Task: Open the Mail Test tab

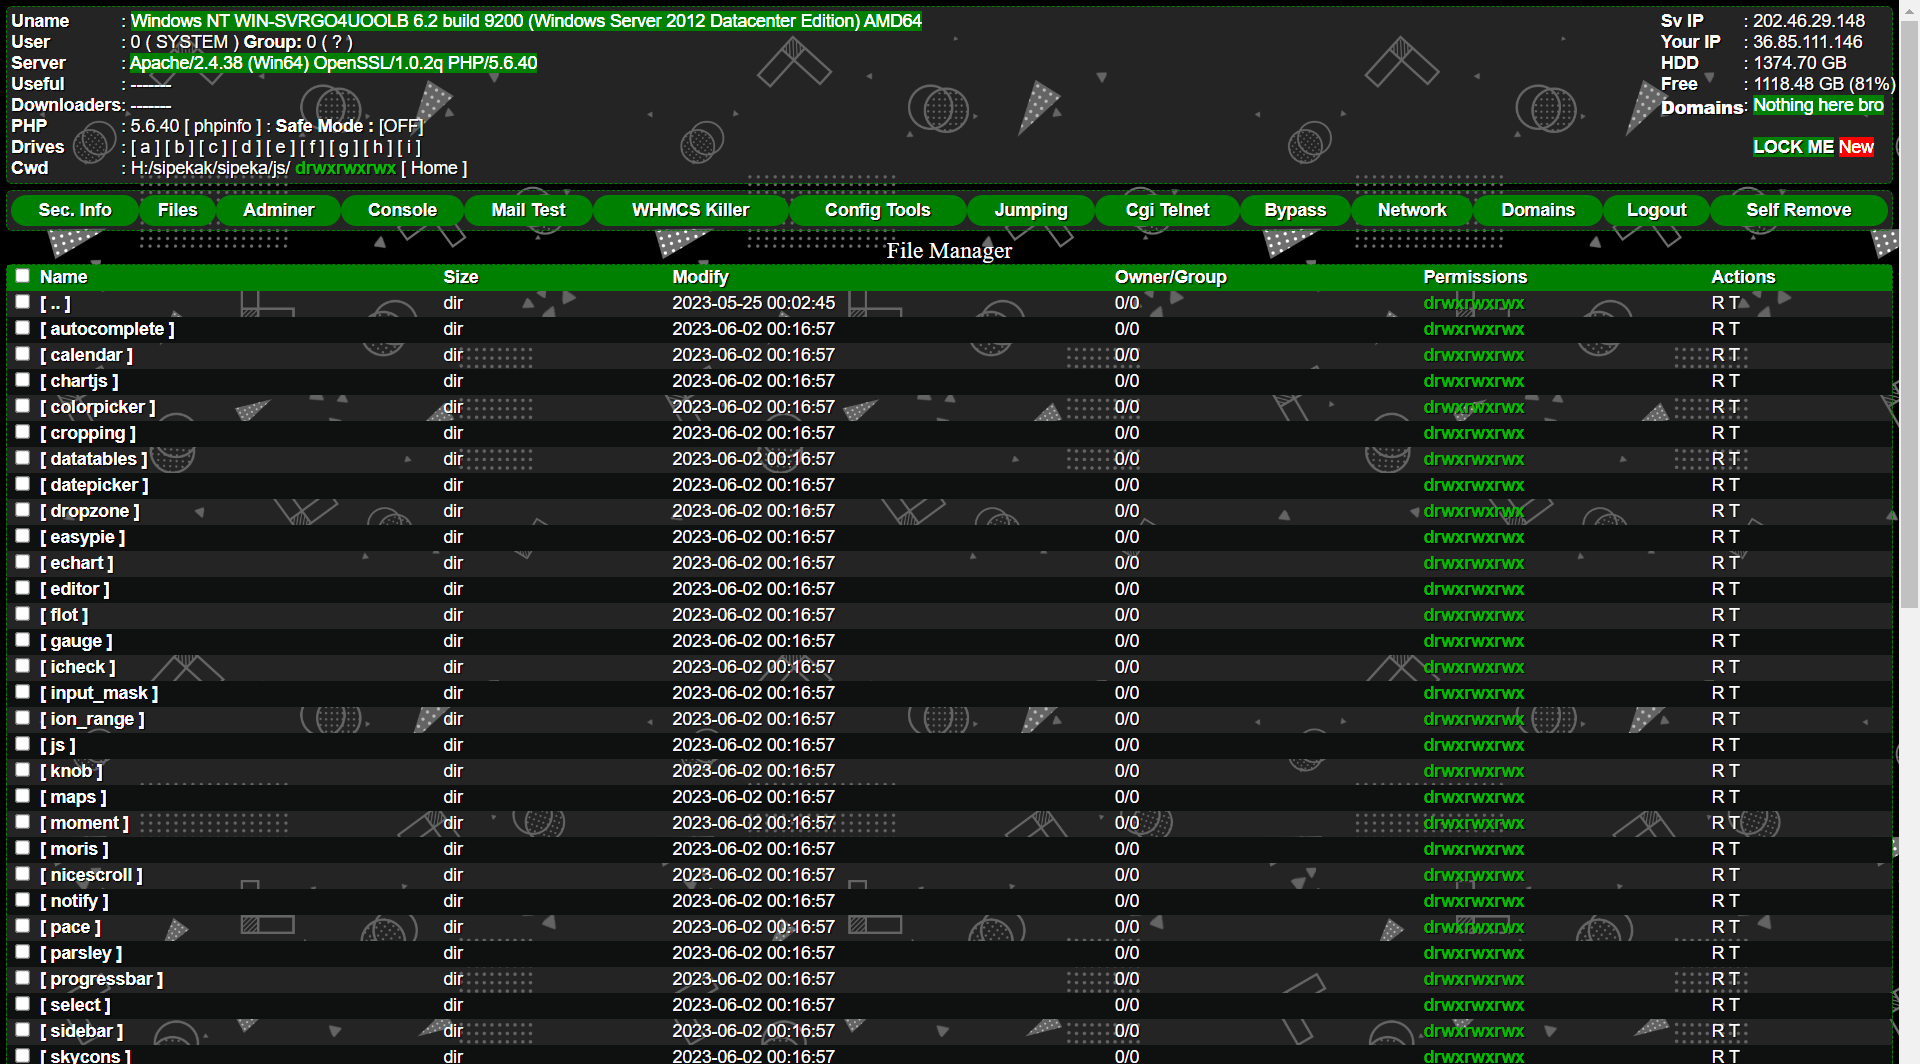Action: (528, 210)
